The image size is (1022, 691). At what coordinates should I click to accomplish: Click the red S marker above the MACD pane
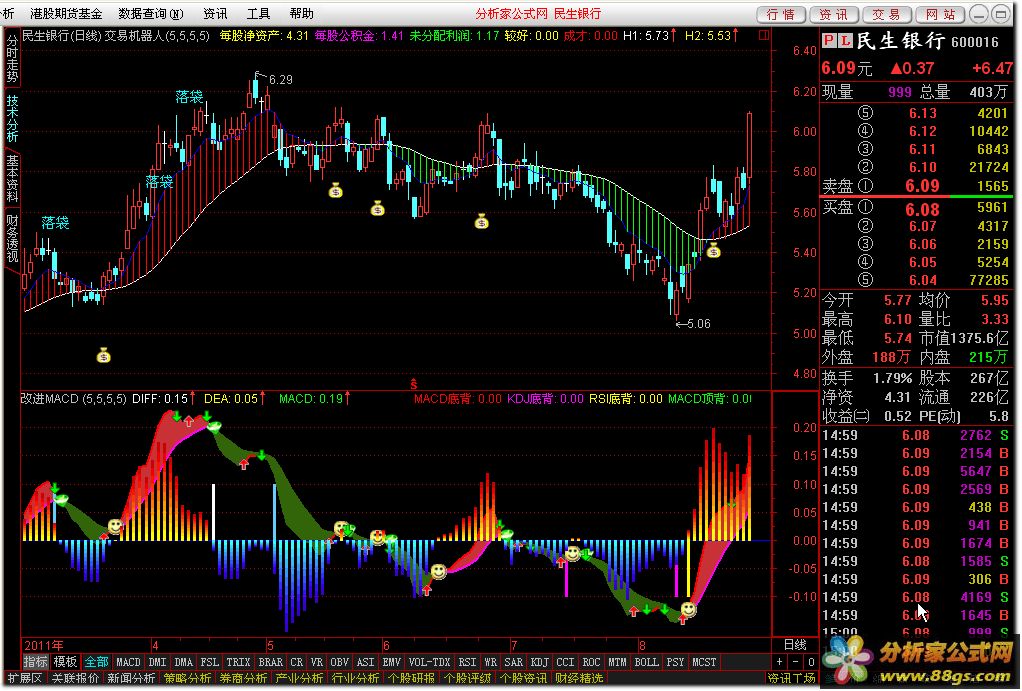pyautogui.click(x=413, y=385)
